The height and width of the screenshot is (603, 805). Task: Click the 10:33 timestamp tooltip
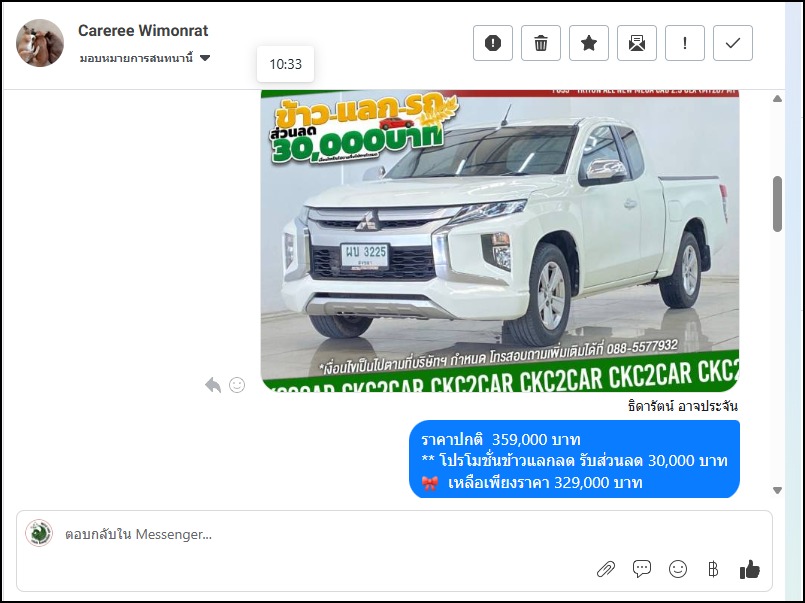tap(285, 64)
